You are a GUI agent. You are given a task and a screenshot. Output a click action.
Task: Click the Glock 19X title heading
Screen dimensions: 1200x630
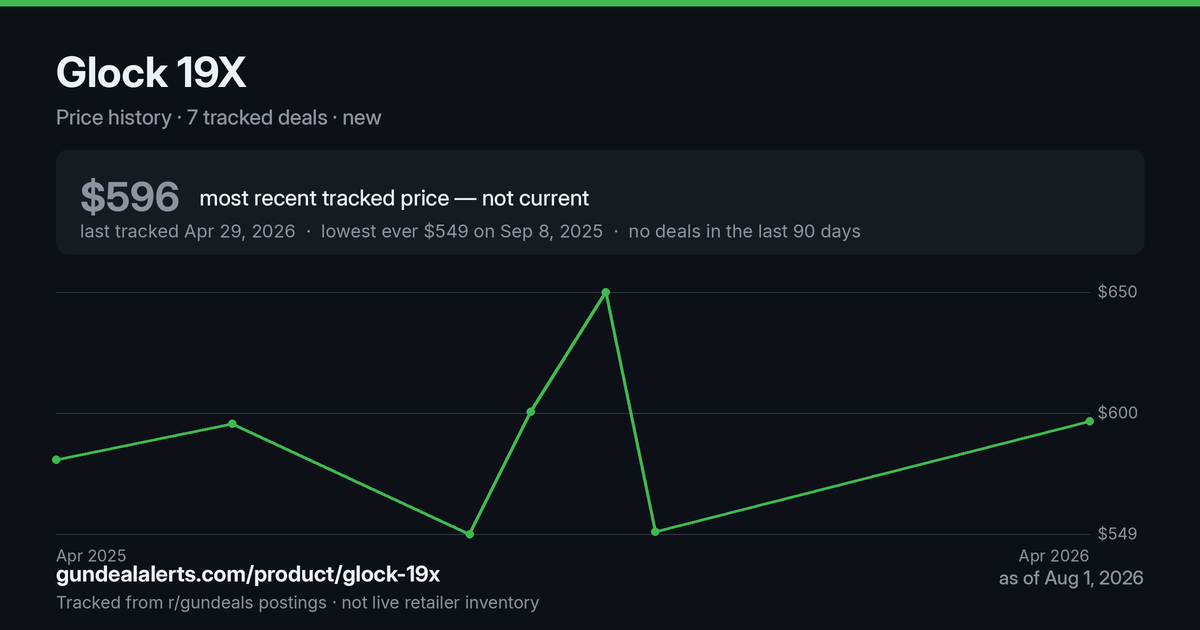[x=151, y=73]
